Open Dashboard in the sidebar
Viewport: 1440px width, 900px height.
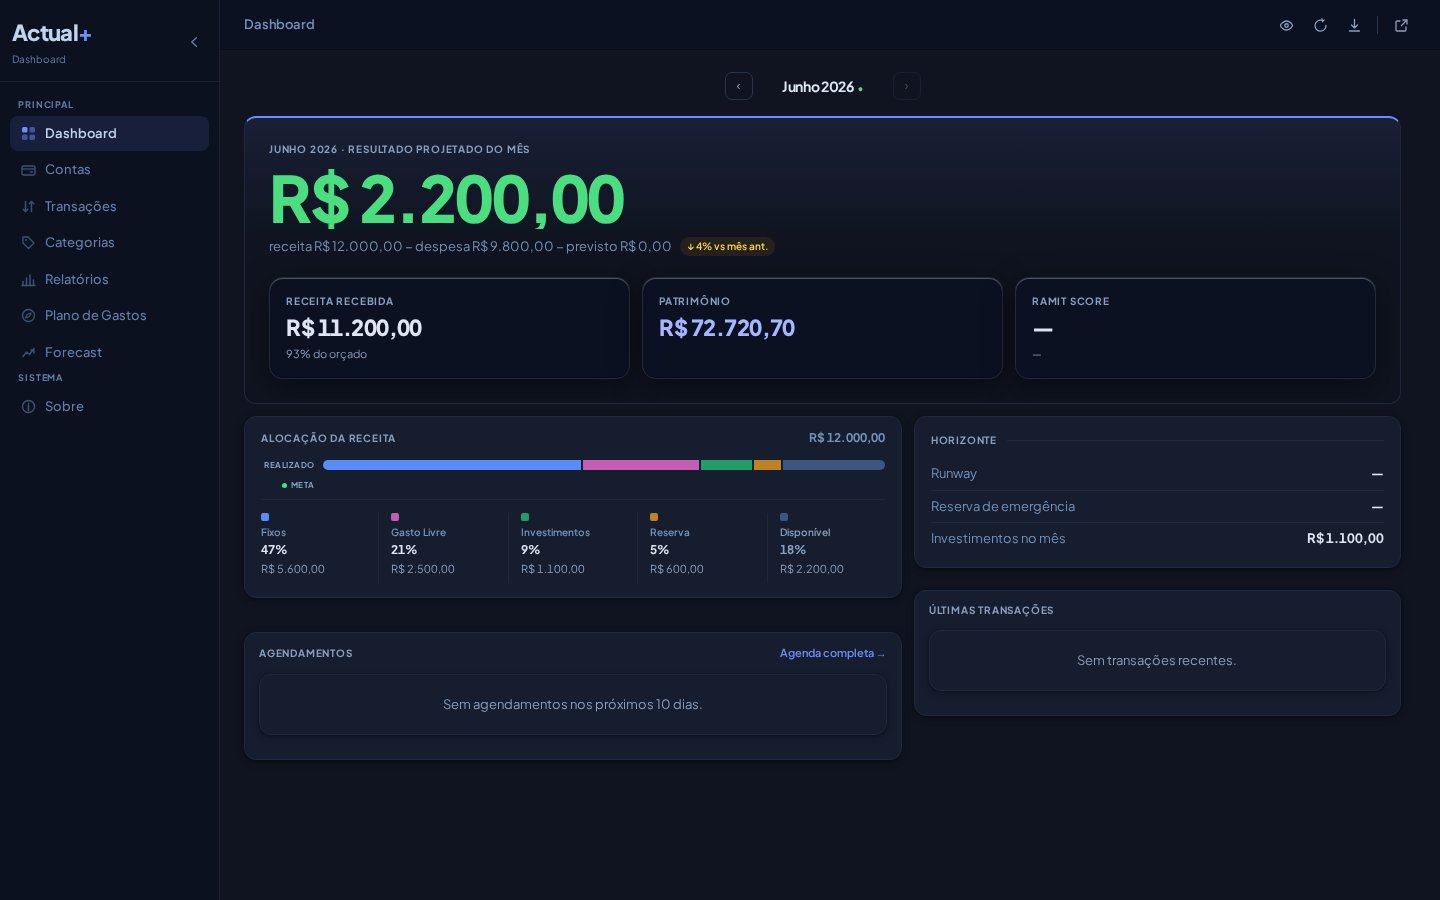click(x=109, y=133)
